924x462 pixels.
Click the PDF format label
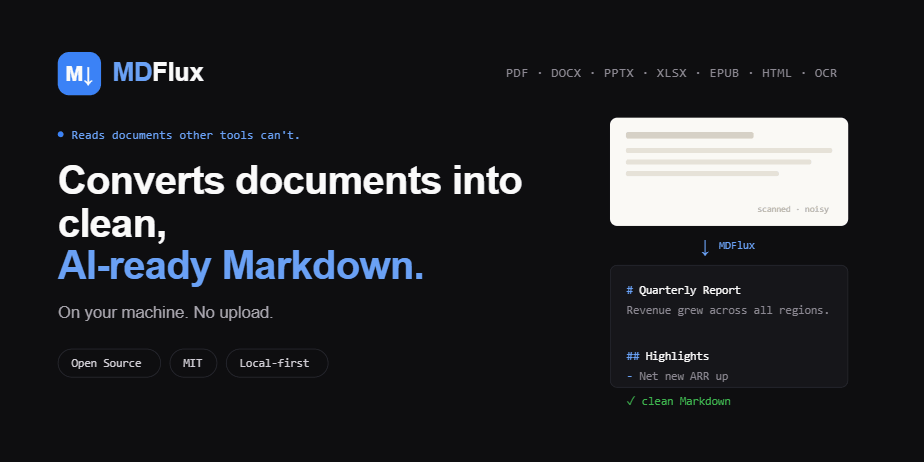(517, 74)
